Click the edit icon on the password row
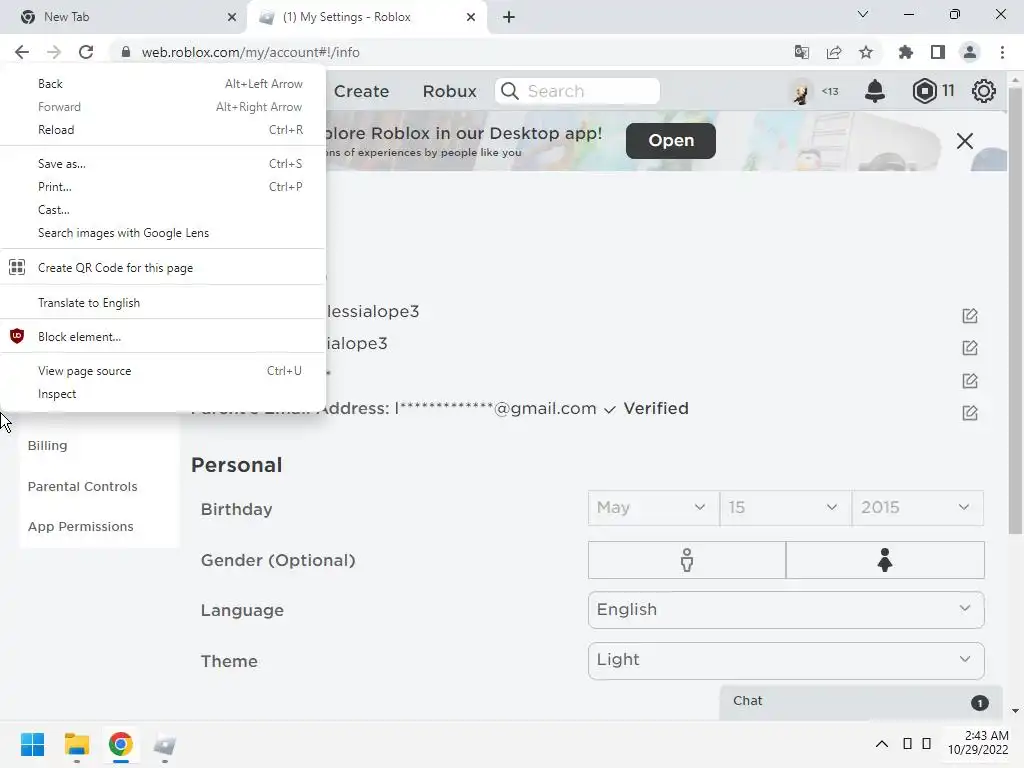The width and height of the screenshot is (1024, 768). 970,381
